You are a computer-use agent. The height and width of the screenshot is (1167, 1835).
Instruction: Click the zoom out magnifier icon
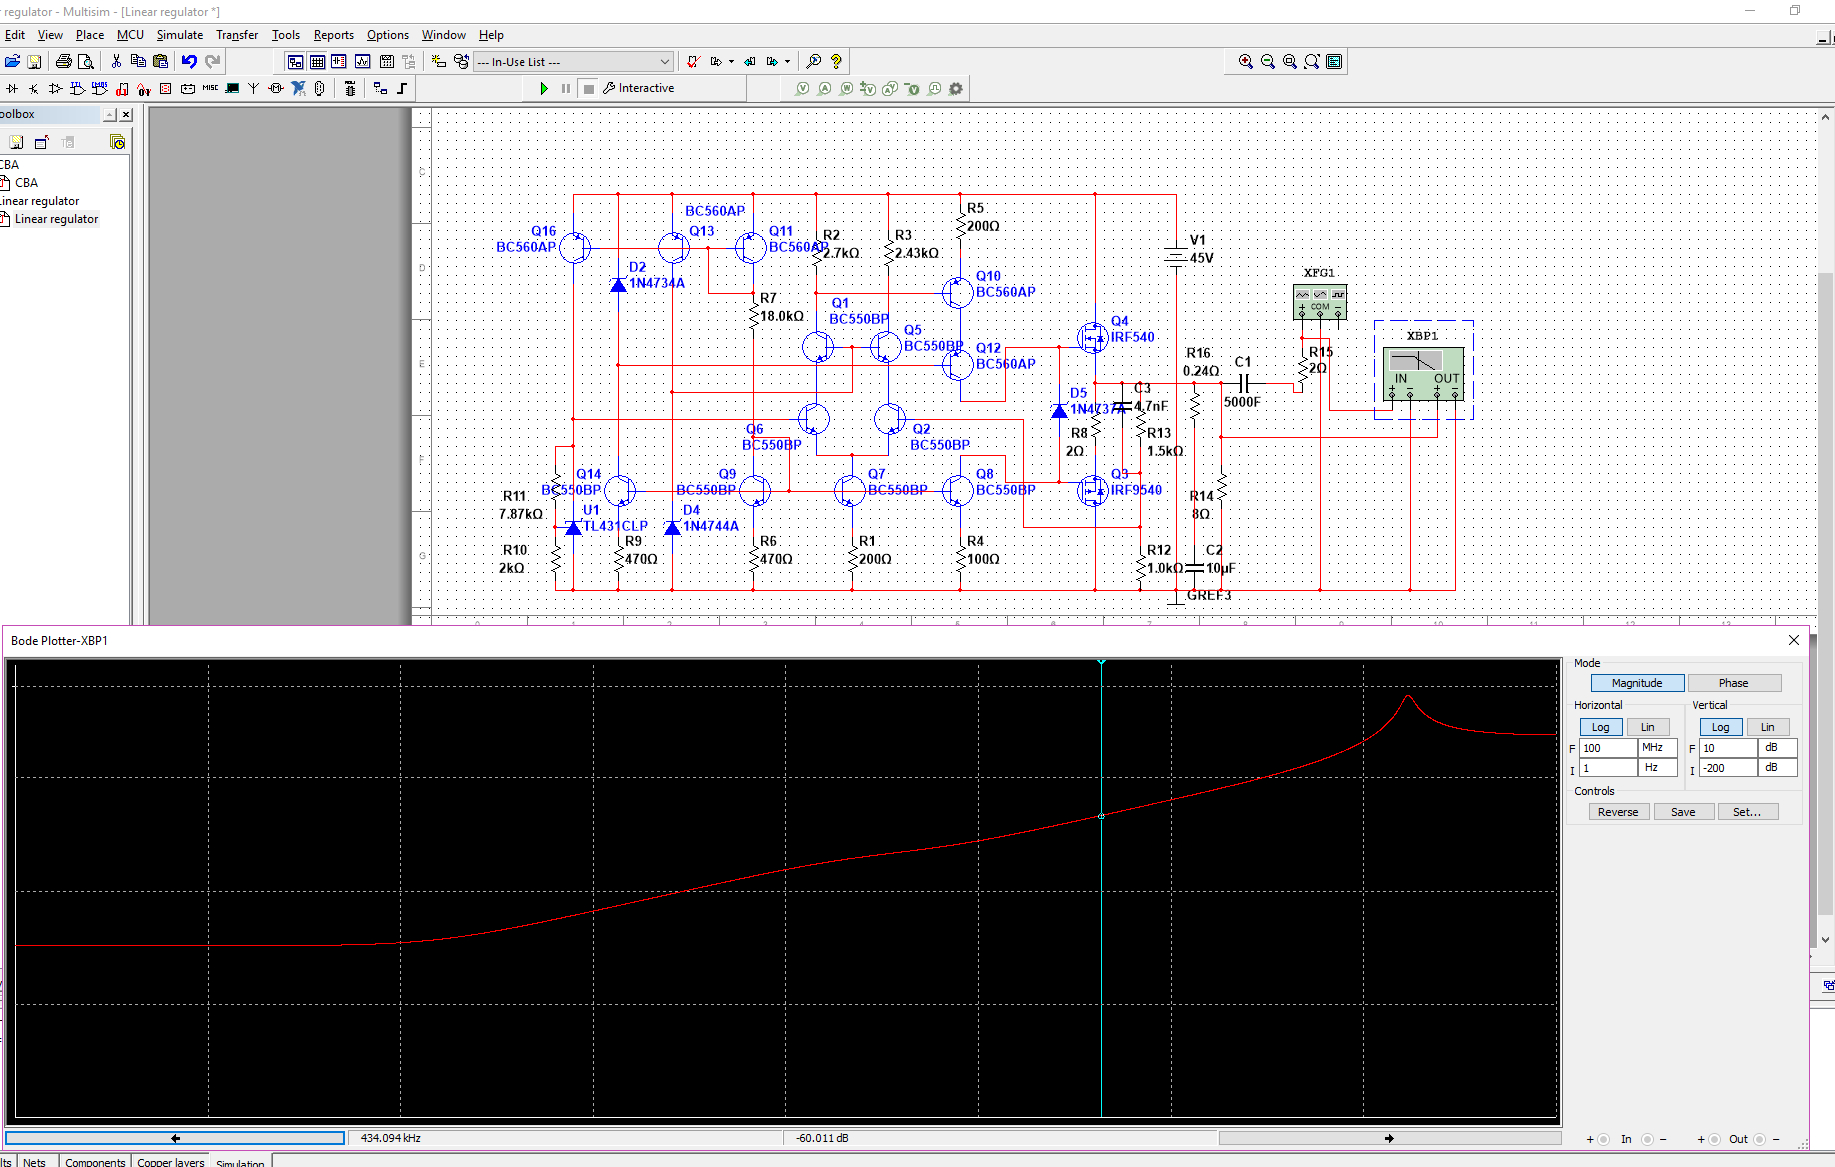click(x=1267, y=62)
